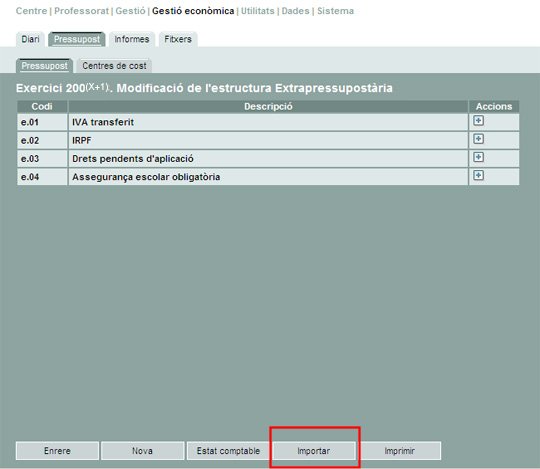Open the Professorat menu

coord(81,11)
